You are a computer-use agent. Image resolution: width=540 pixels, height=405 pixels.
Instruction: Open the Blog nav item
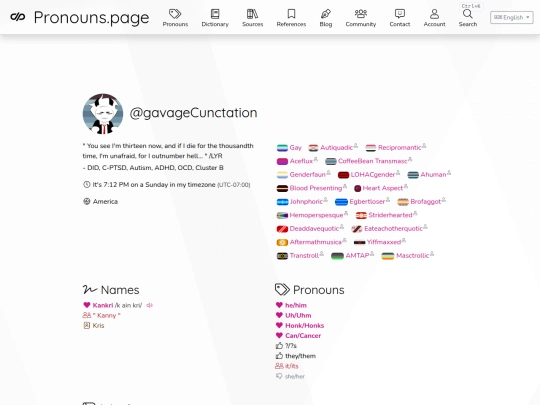326,18
